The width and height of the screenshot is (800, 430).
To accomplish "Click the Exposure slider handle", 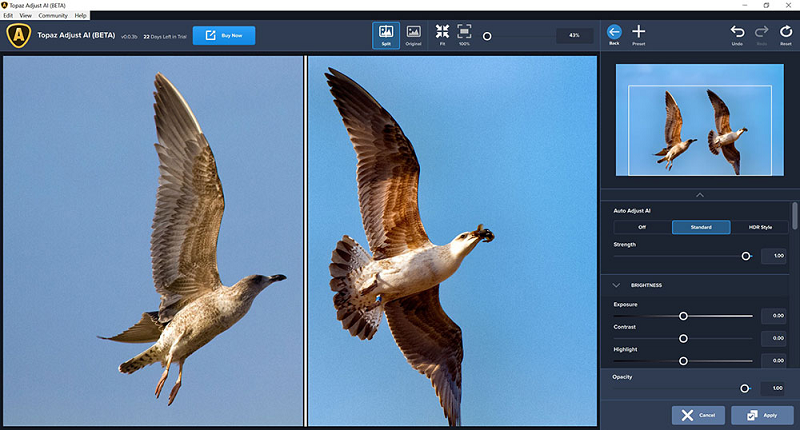I will point(683,316).
